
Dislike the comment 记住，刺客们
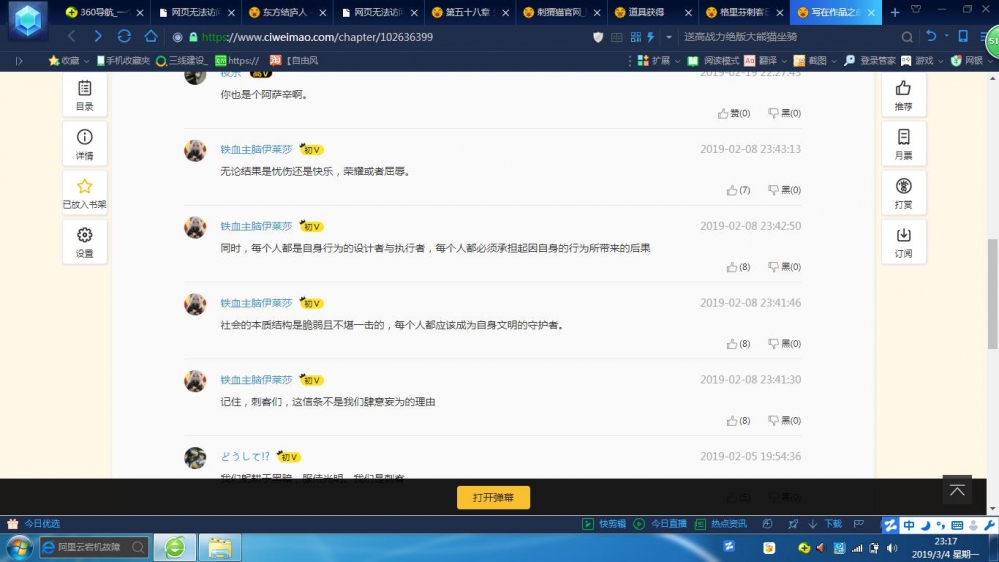tap(784, 421)
